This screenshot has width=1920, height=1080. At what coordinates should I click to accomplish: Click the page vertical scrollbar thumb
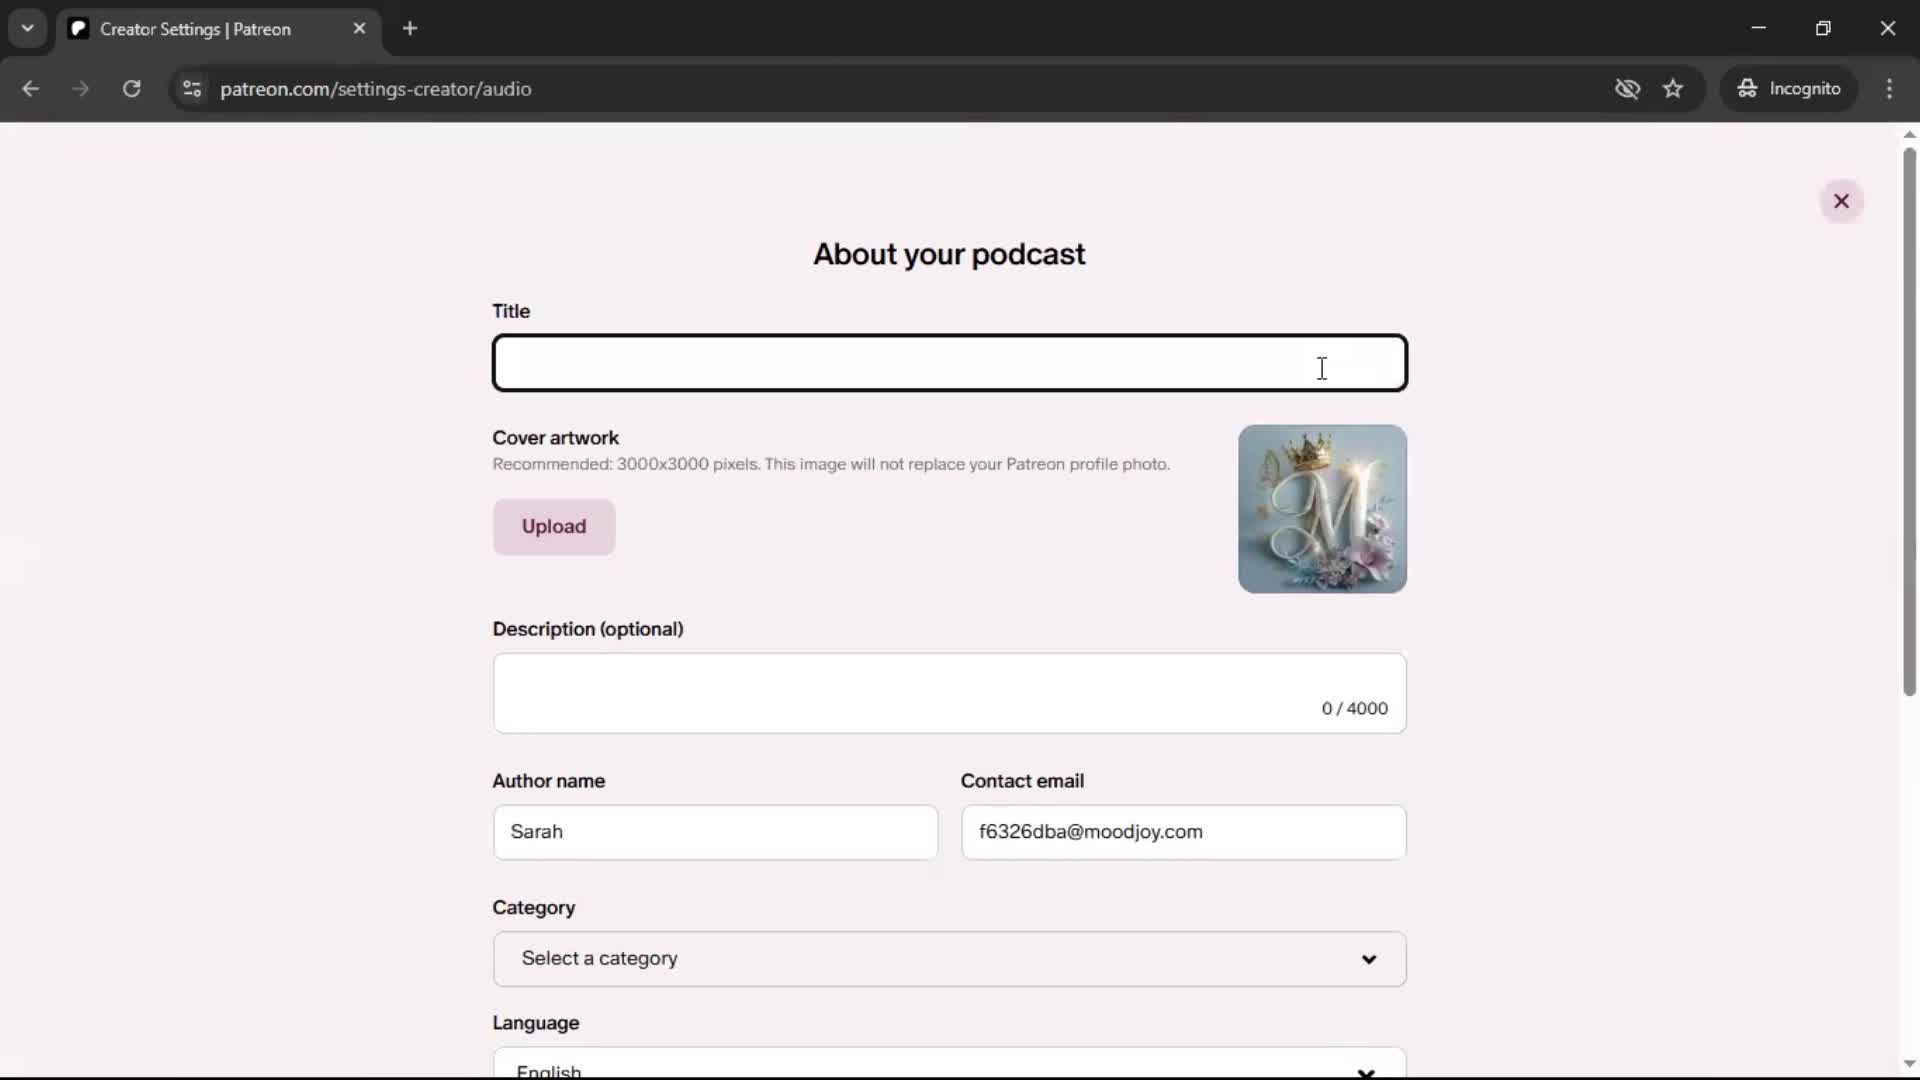coord(1909,421)
